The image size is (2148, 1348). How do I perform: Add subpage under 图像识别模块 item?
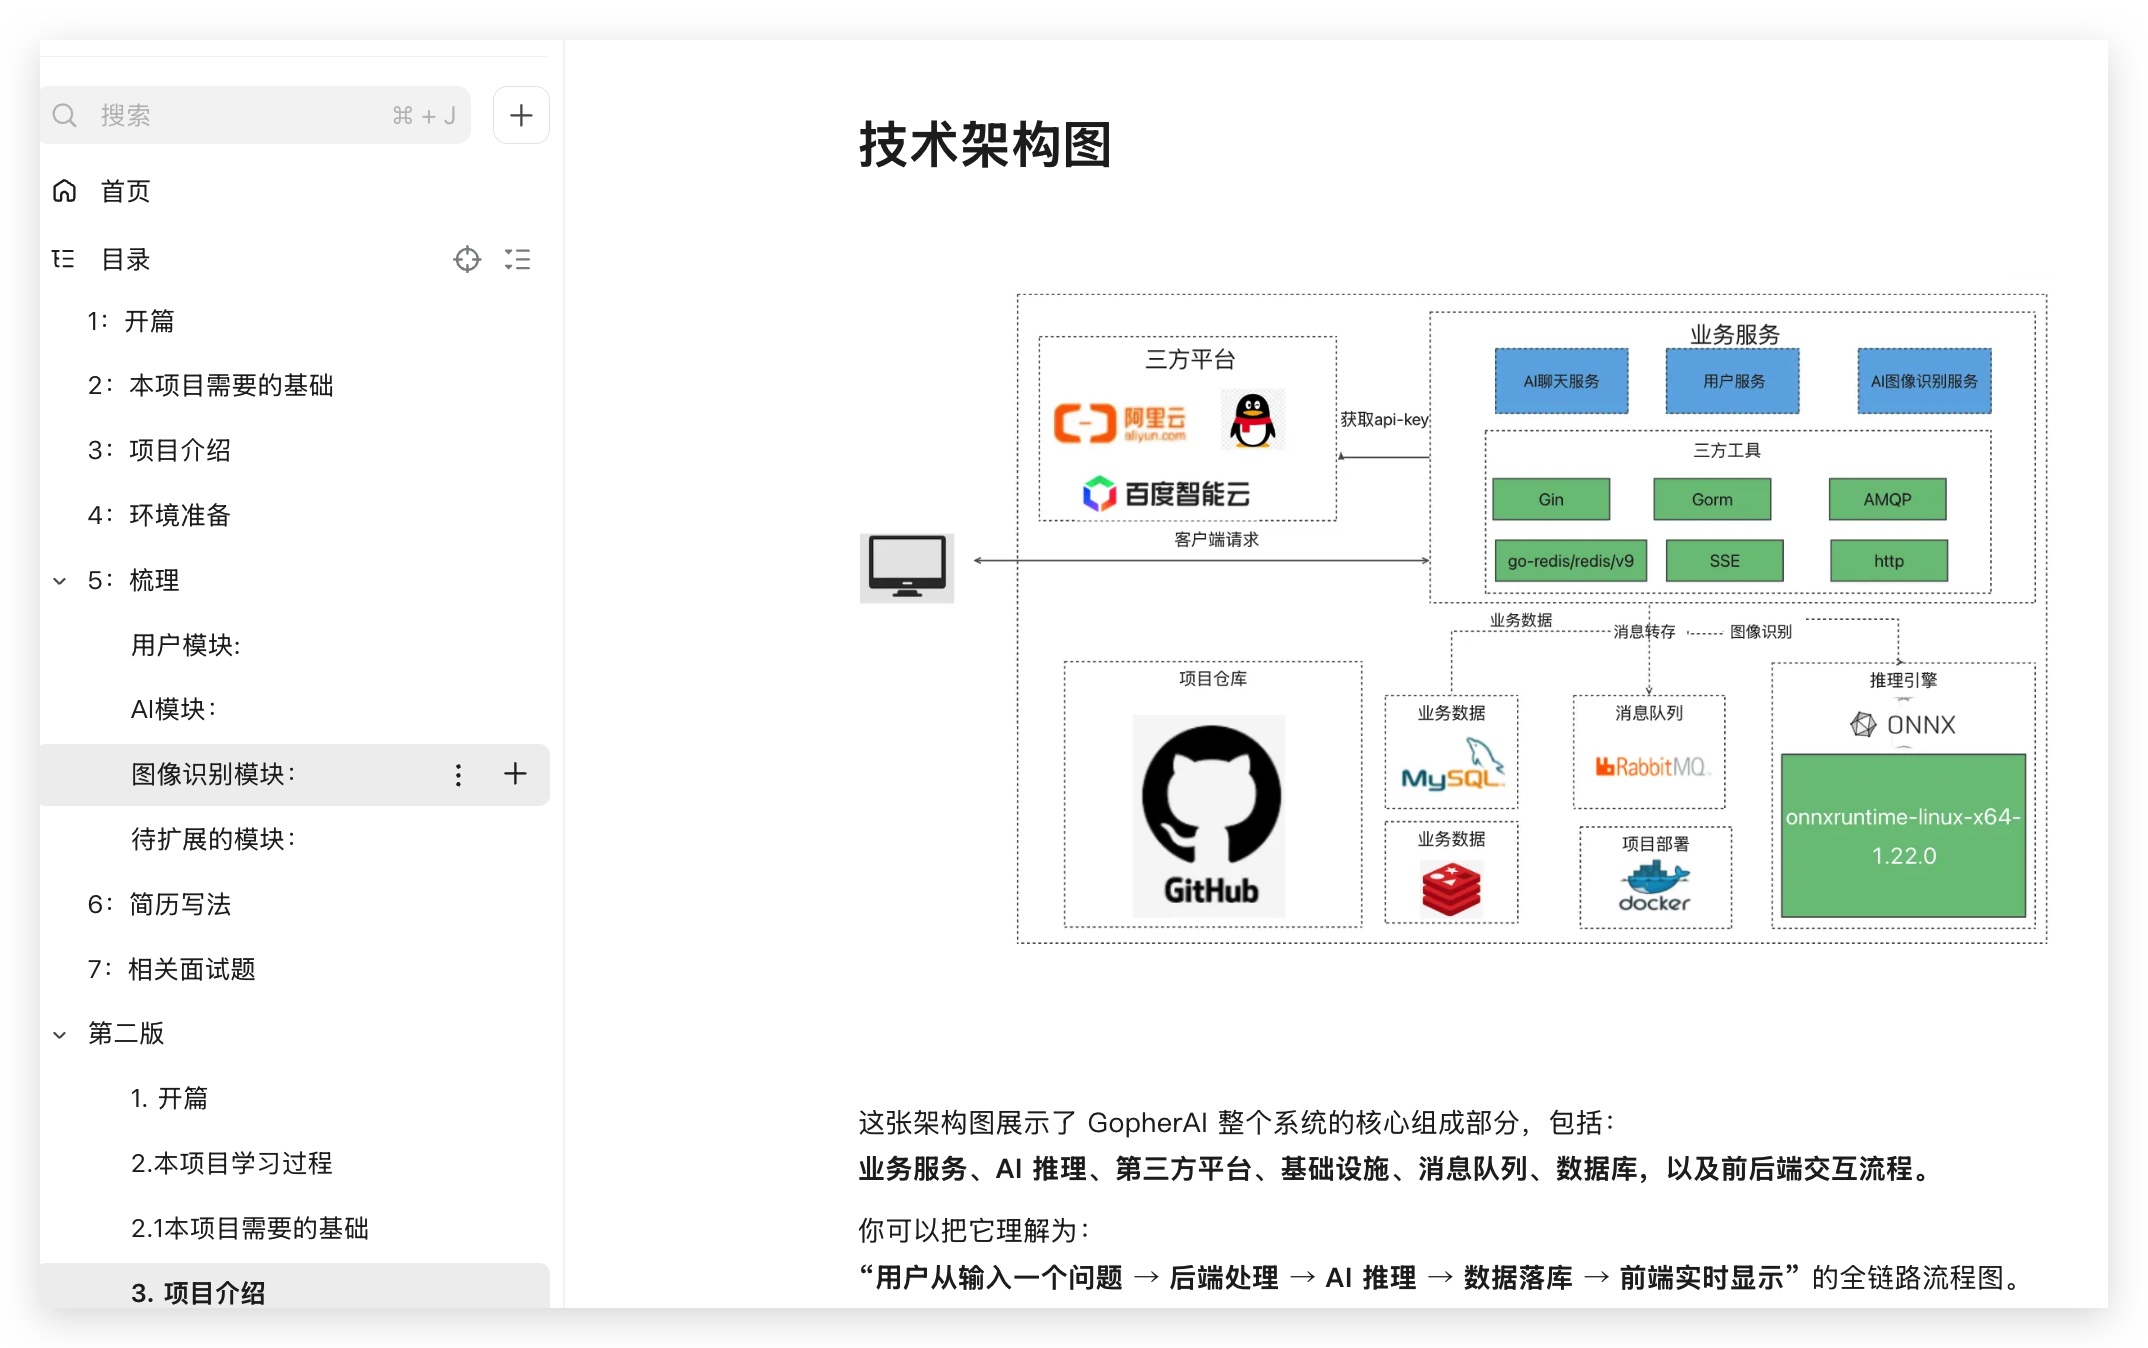pyautogui.click(x=515, y=774)
